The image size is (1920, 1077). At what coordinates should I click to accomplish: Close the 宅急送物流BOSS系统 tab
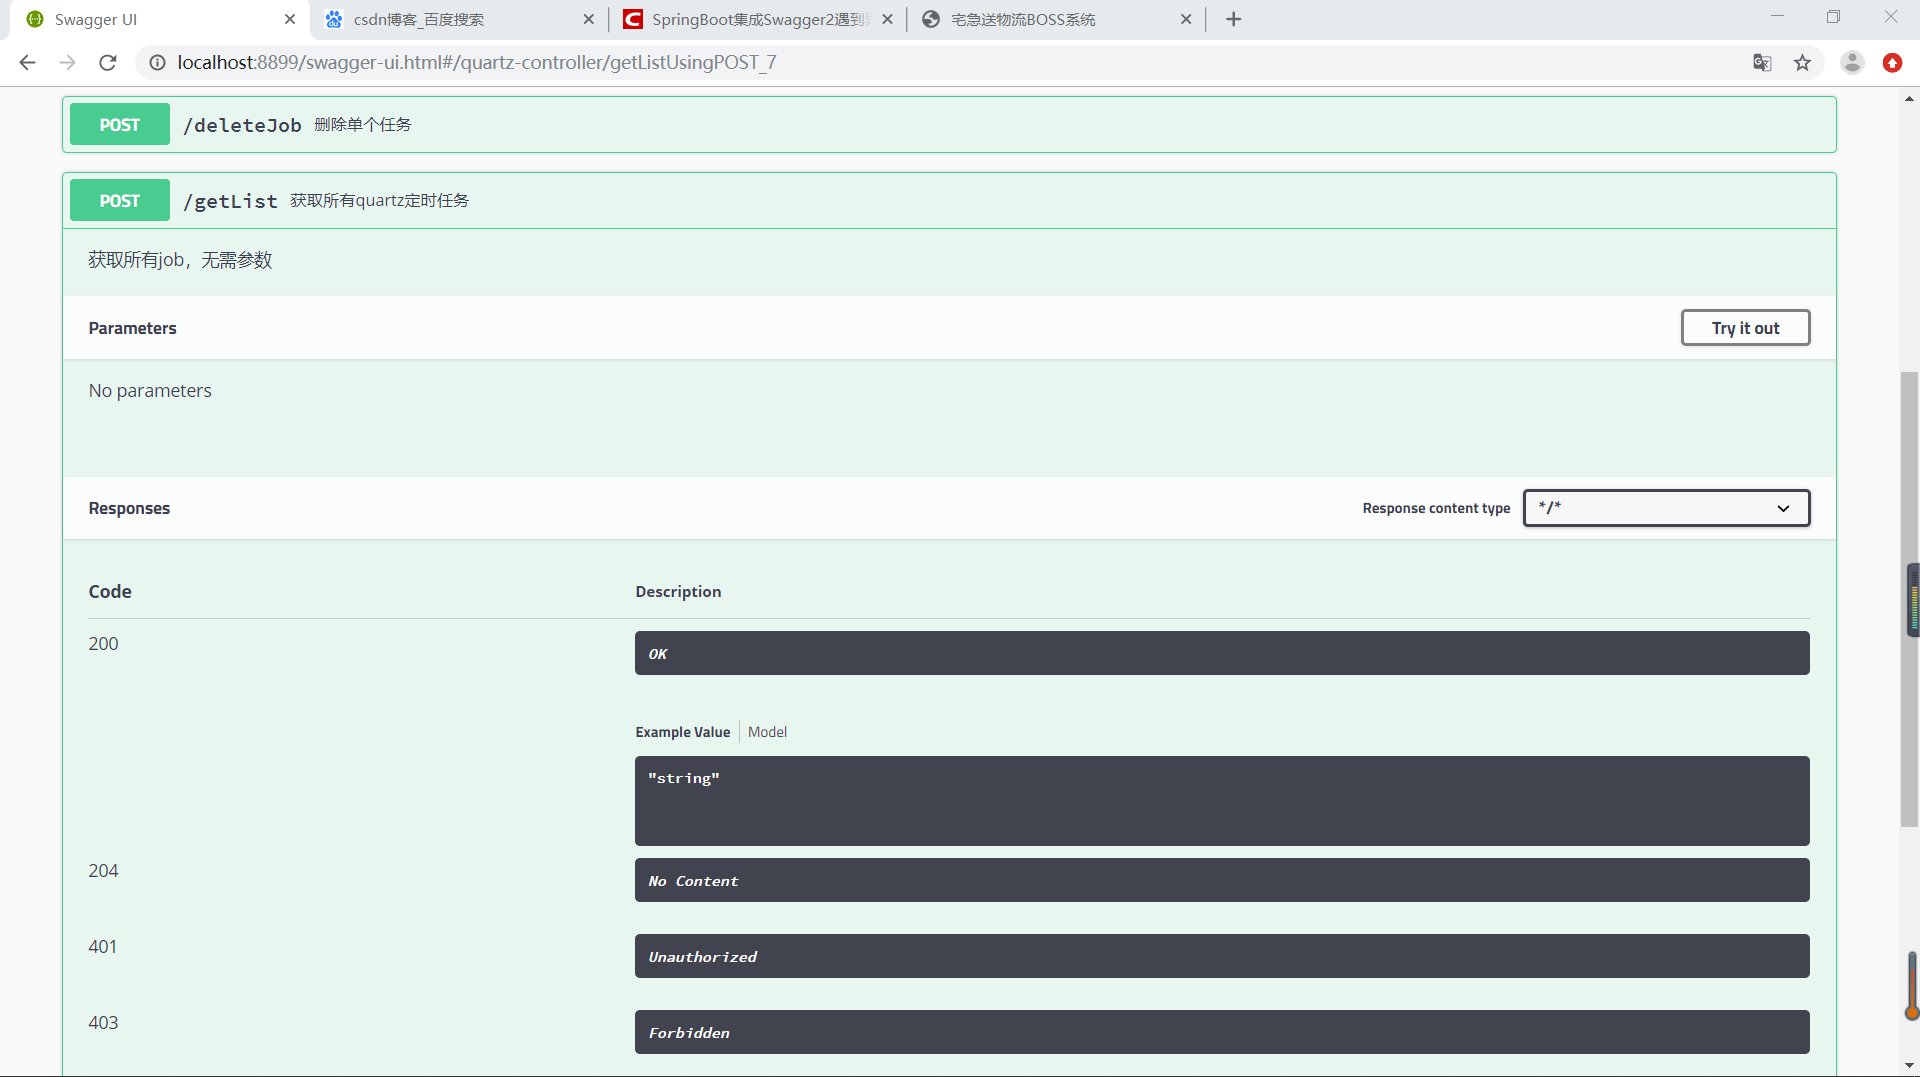[x=1186, y=19]
